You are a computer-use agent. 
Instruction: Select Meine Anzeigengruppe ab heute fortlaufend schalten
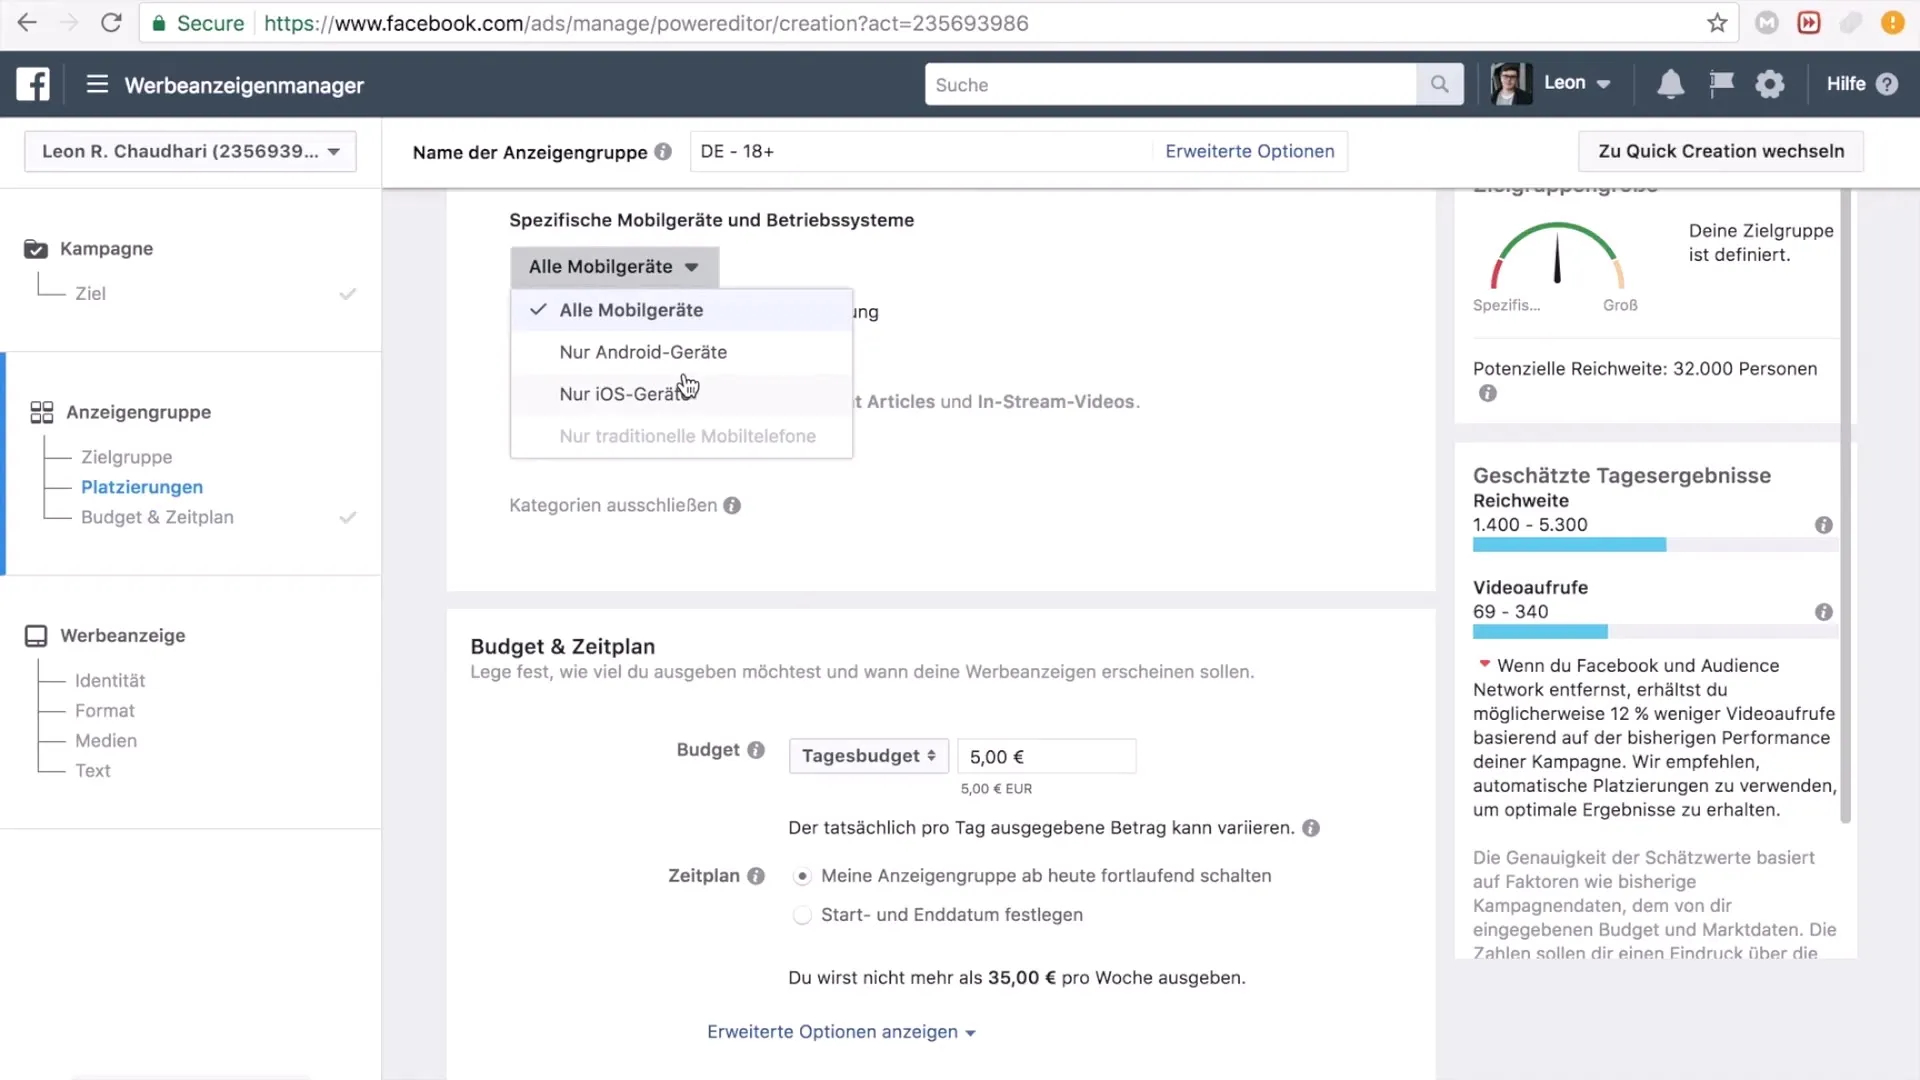pyautogui.click(x=802, y=876)
